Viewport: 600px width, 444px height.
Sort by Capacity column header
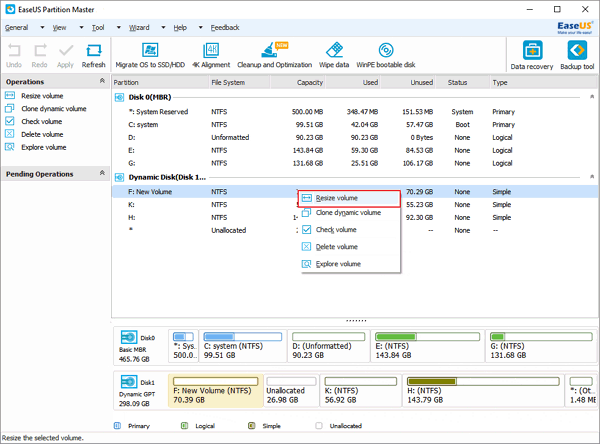tap(298, 82)
